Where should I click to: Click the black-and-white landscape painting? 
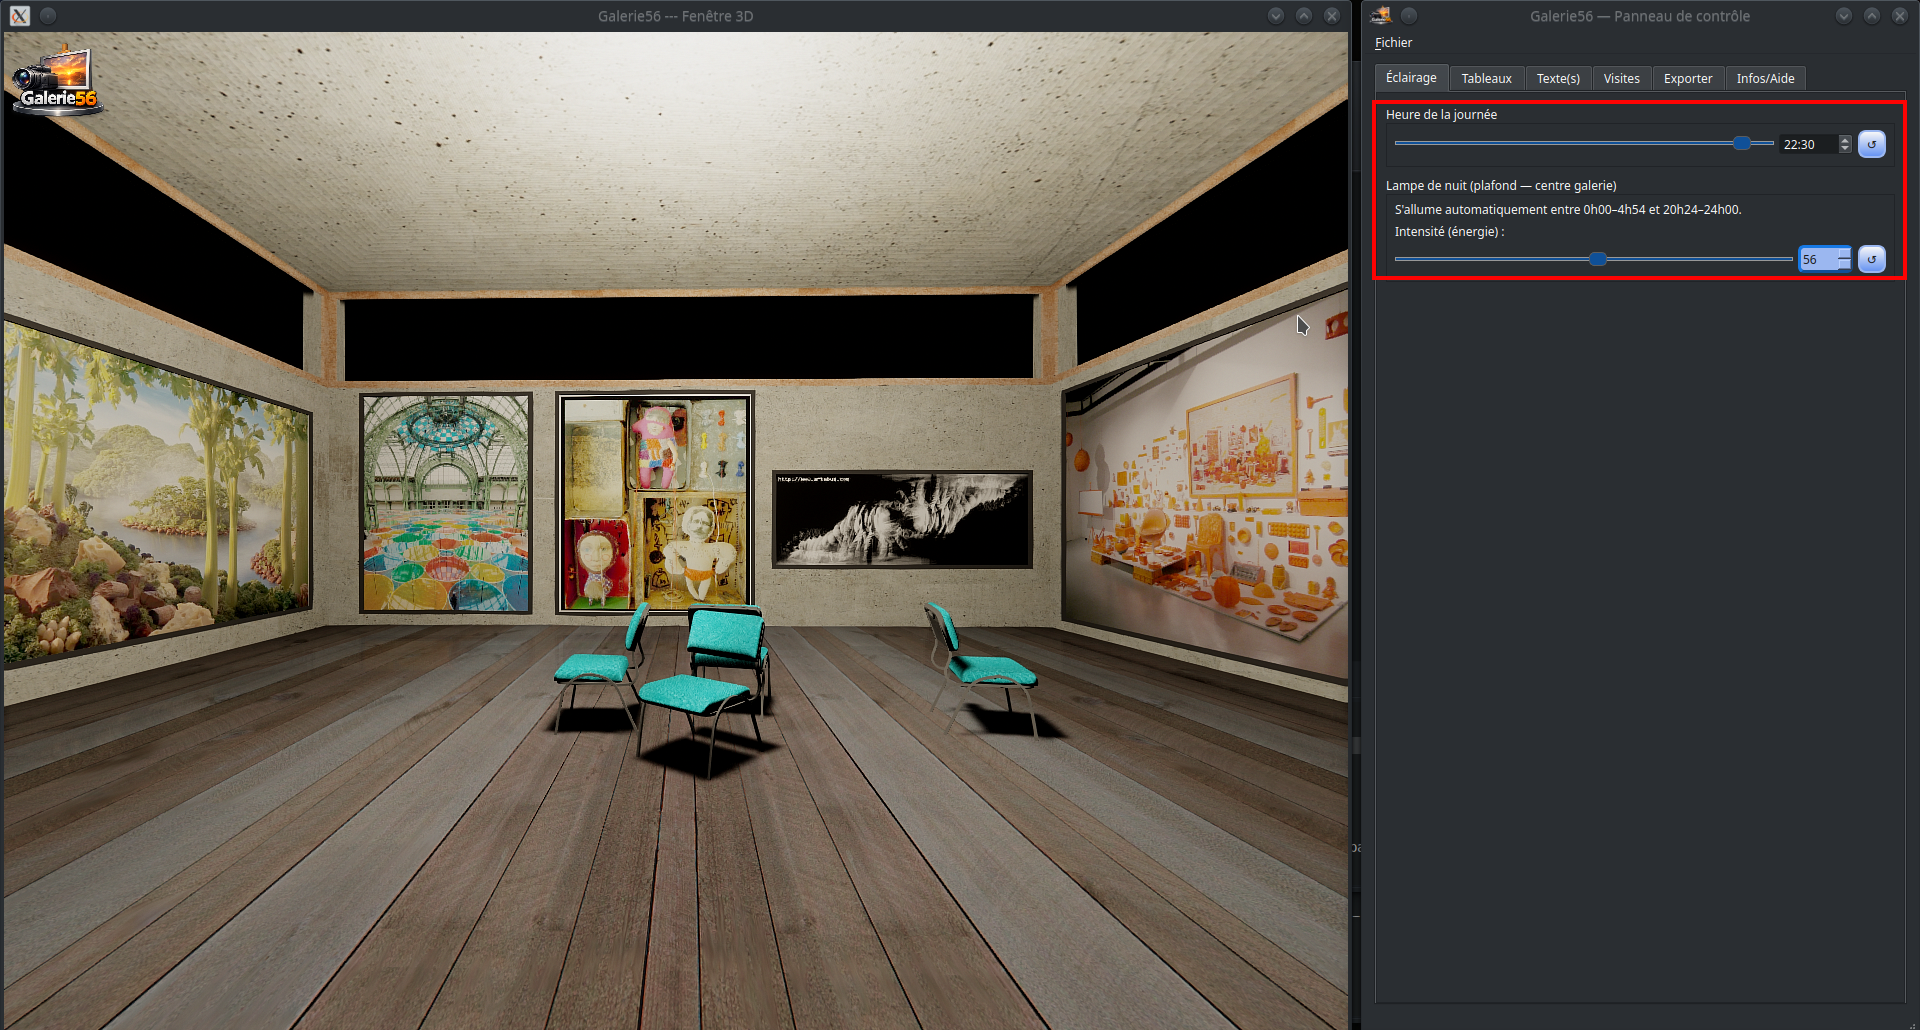pyautogui.click(x=902, y=519)
